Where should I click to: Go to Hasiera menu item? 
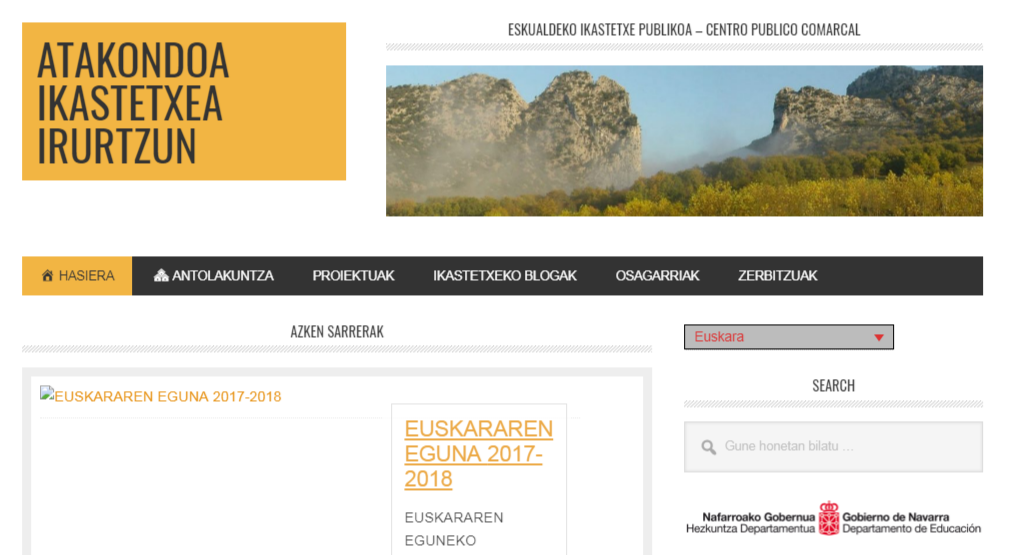click(77, 276)
